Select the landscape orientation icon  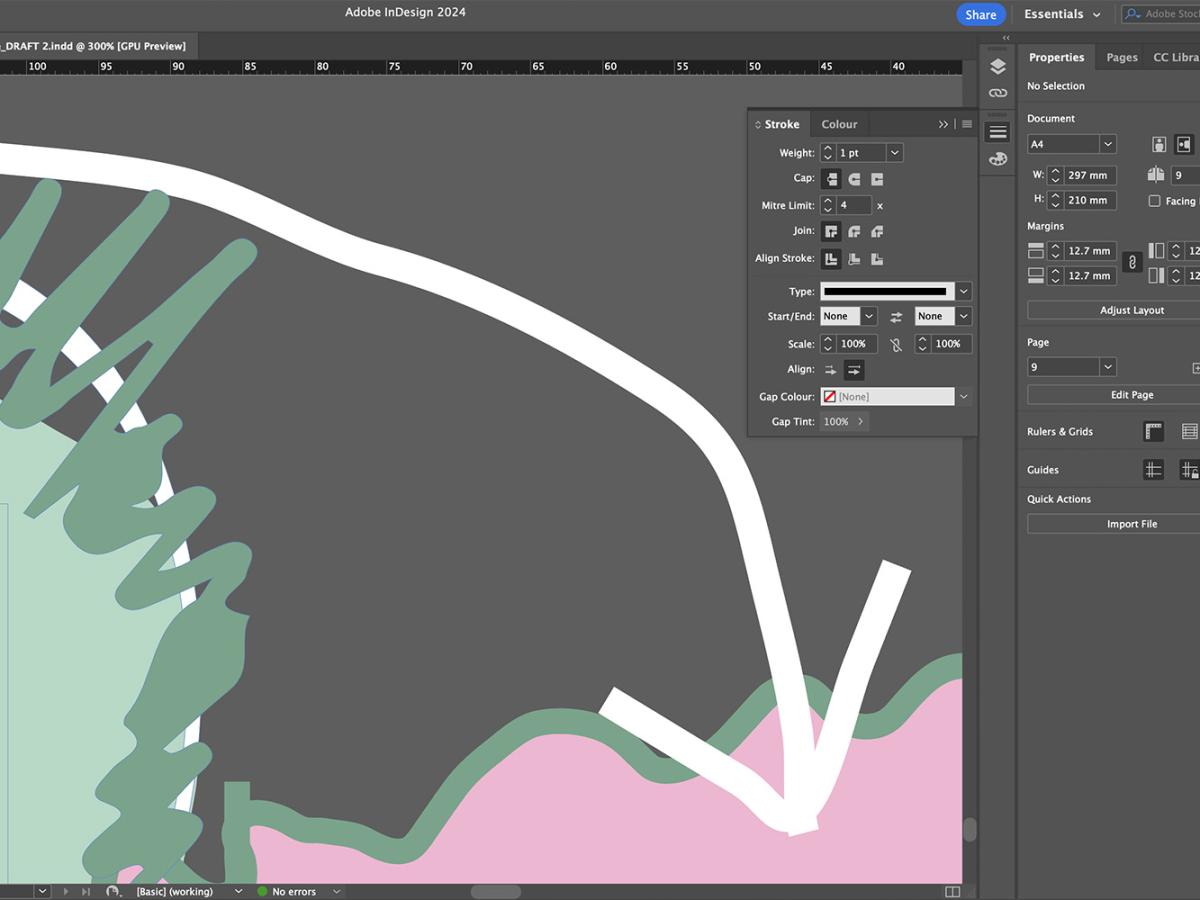(x=1185, y=145)
